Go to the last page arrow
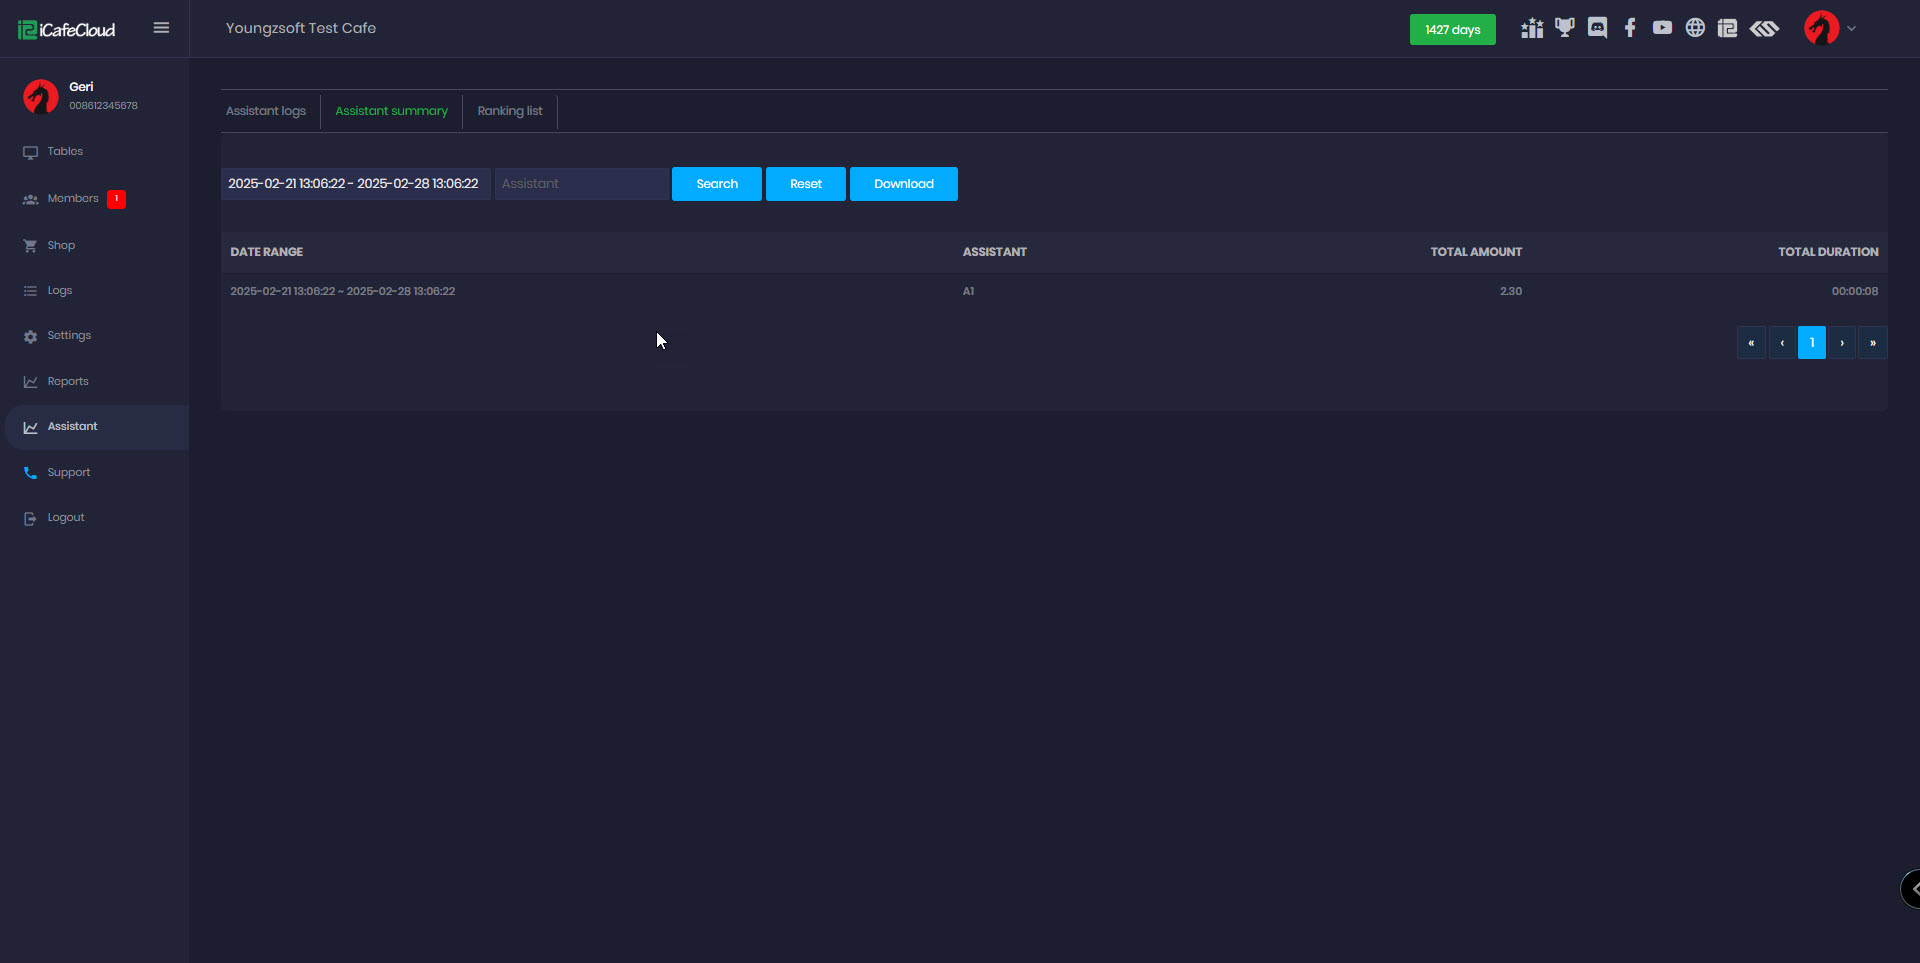This screenshot has height=963, width=1920. click(x=1872, y=343)
